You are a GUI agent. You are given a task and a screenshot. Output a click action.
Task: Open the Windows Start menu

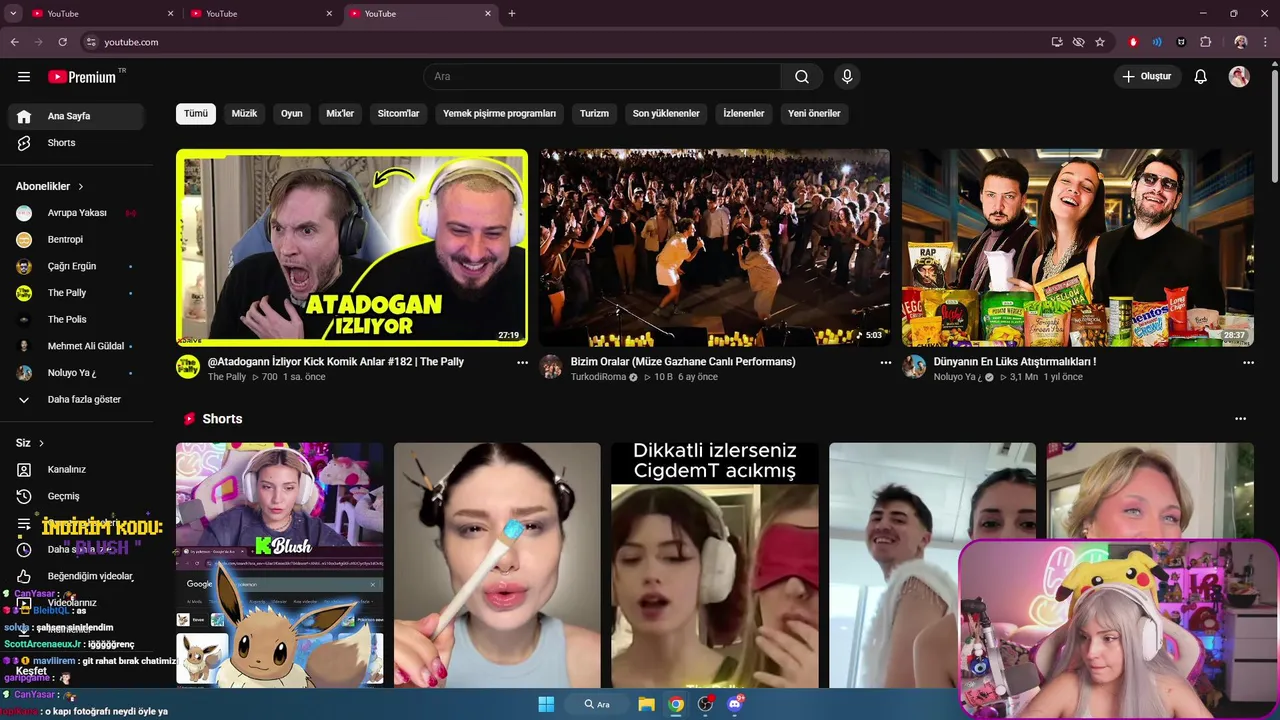pyautogui.click(x=546, y=704)
